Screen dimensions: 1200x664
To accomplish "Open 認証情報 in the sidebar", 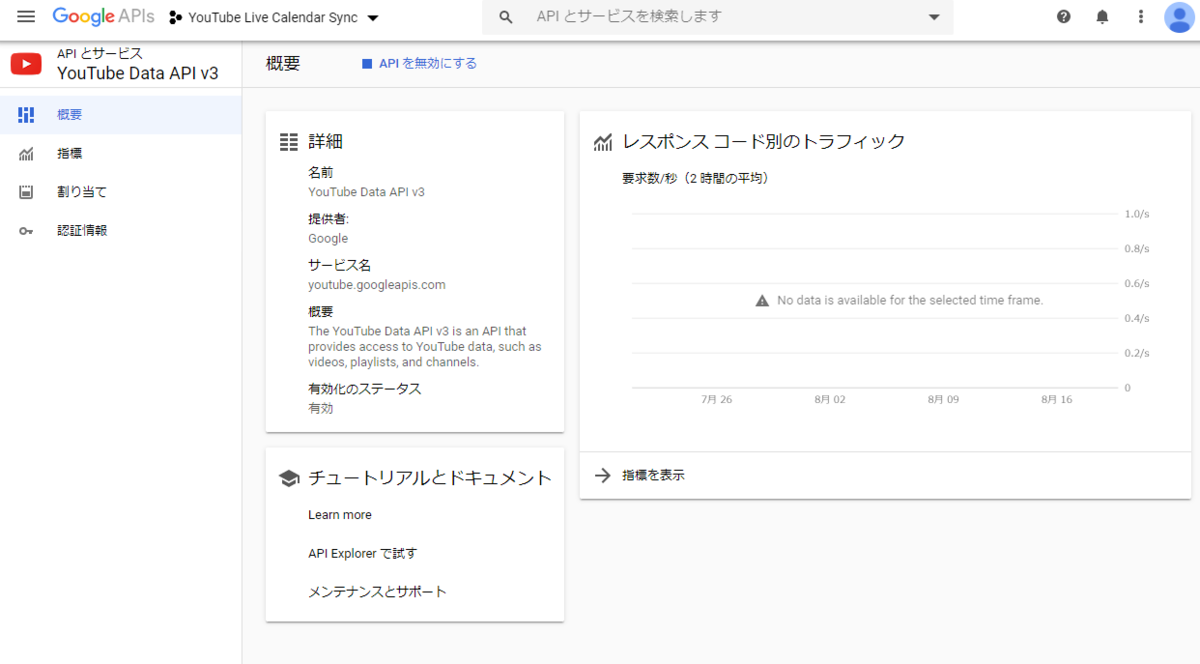I will point(120,230).
